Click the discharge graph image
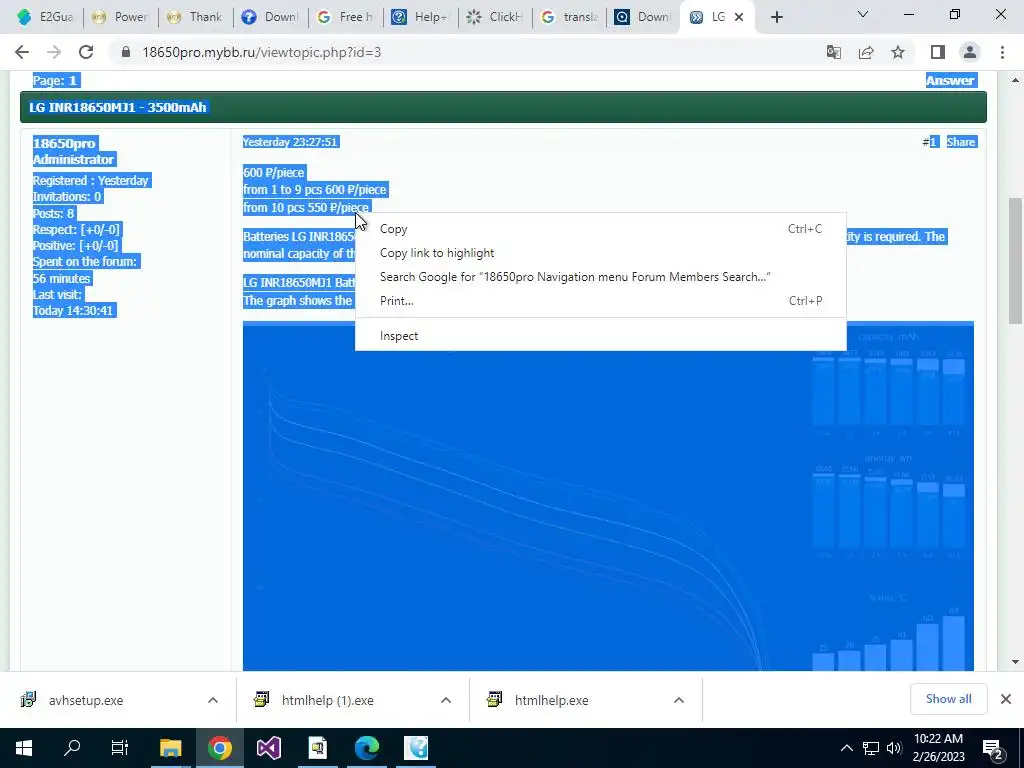 point(608,496)
